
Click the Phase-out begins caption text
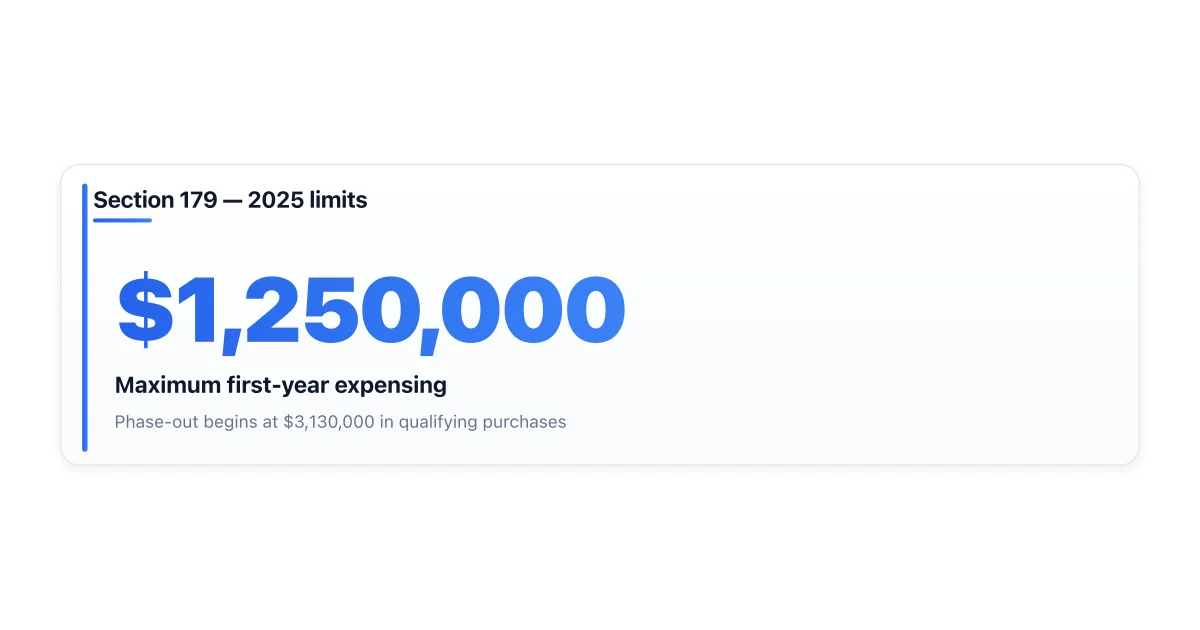tap(340, 422)
